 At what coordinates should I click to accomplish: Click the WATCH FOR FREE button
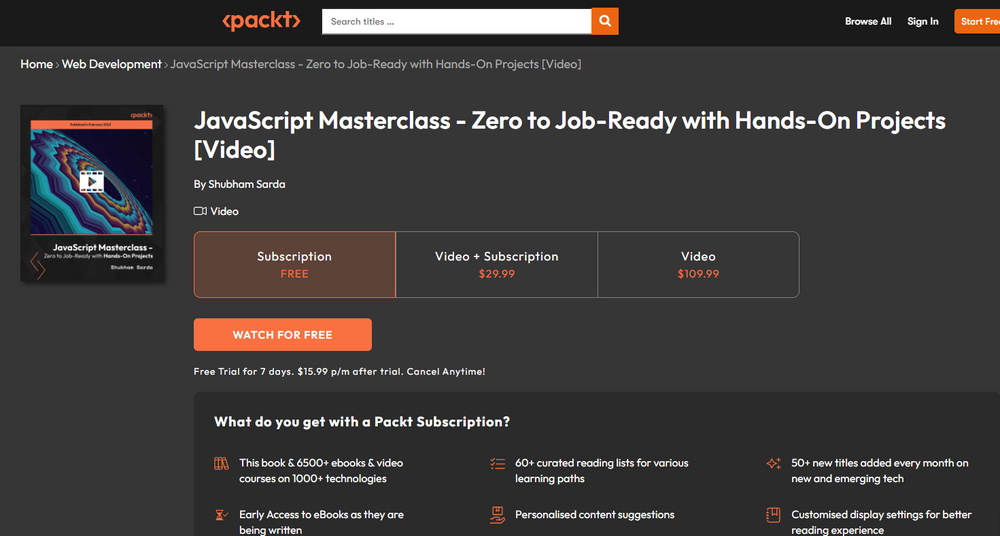(x=283, y=334)
